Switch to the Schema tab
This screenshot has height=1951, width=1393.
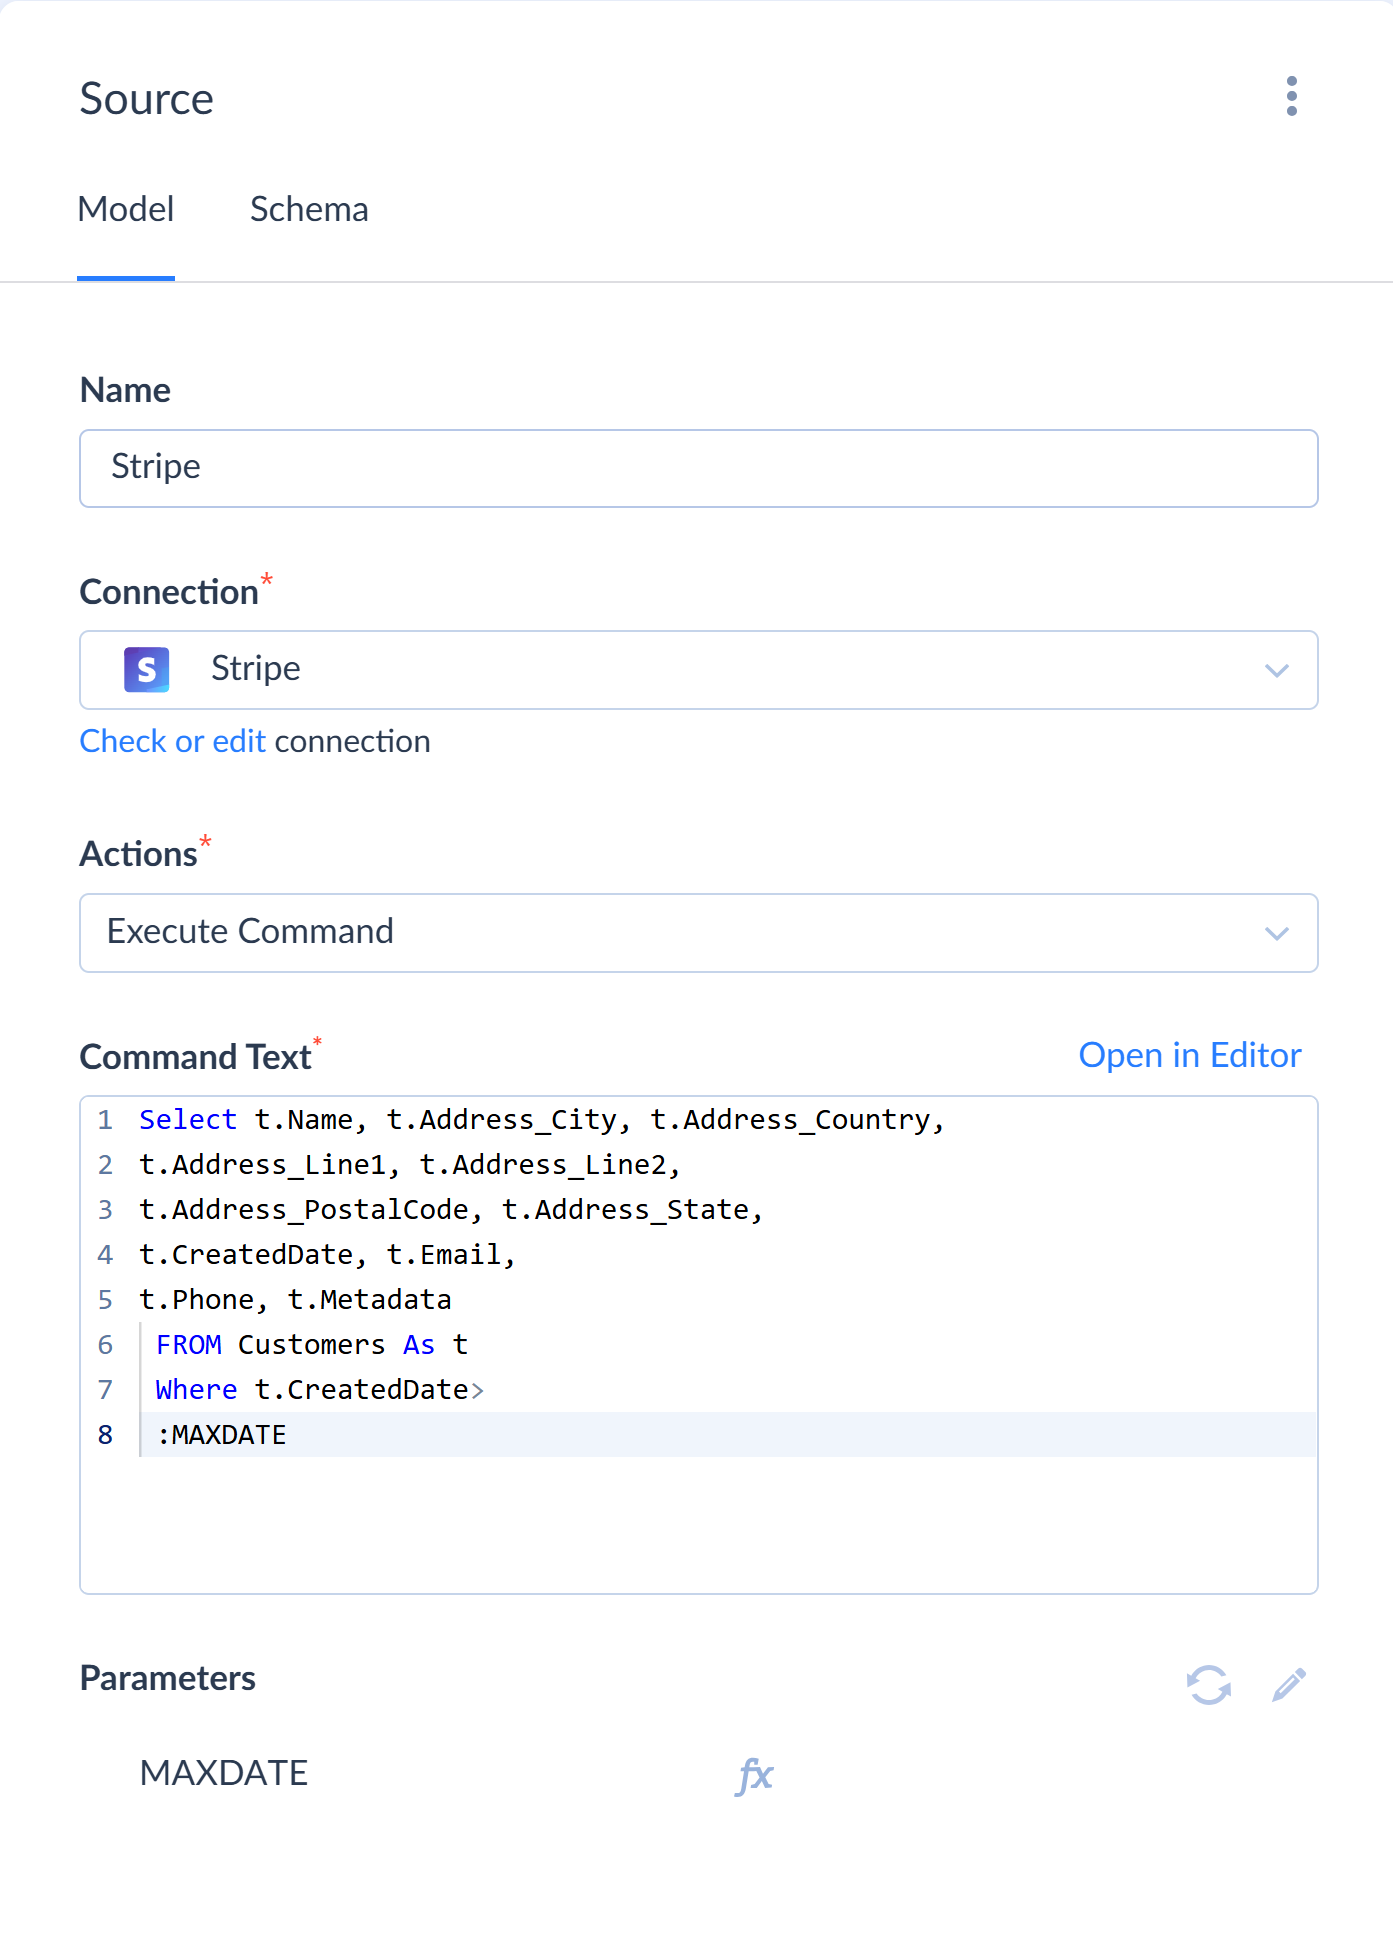pos(309,210)
